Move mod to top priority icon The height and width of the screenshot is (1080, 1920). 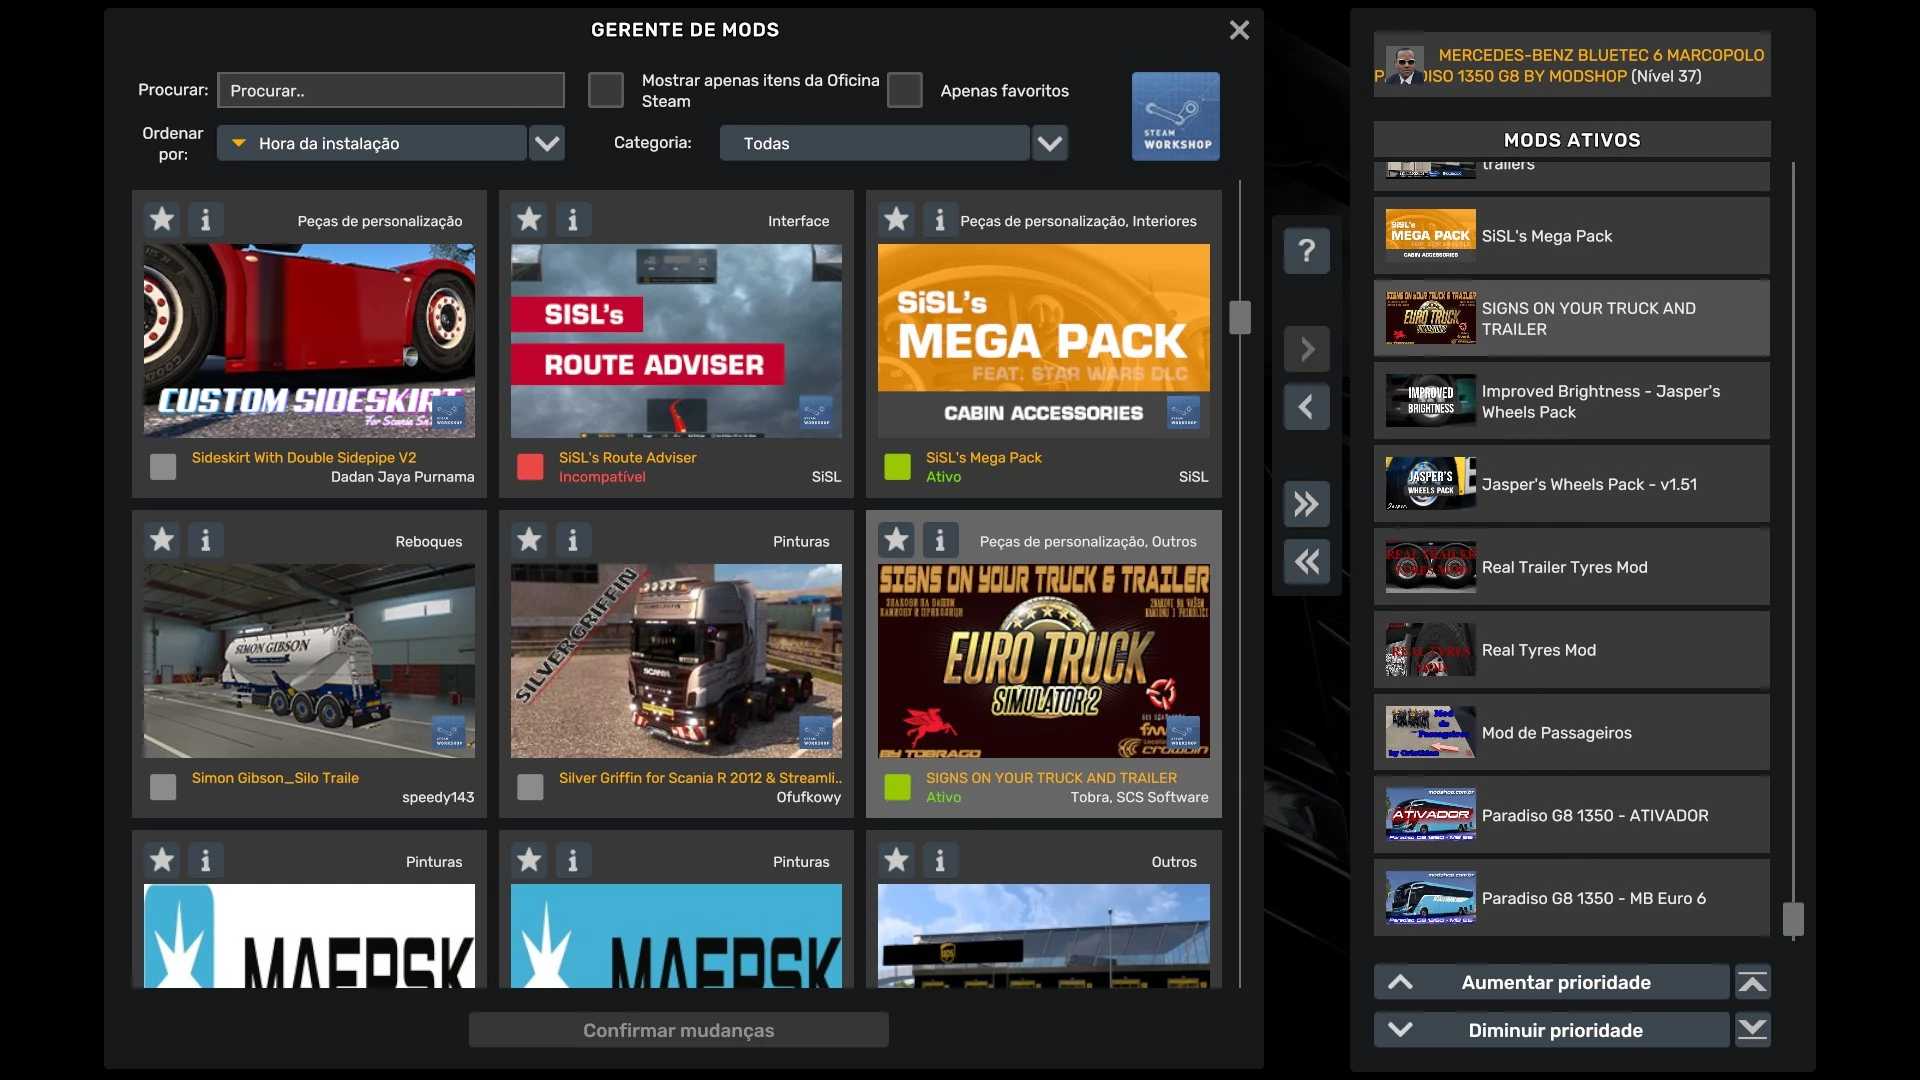[x=1752, y=983]
